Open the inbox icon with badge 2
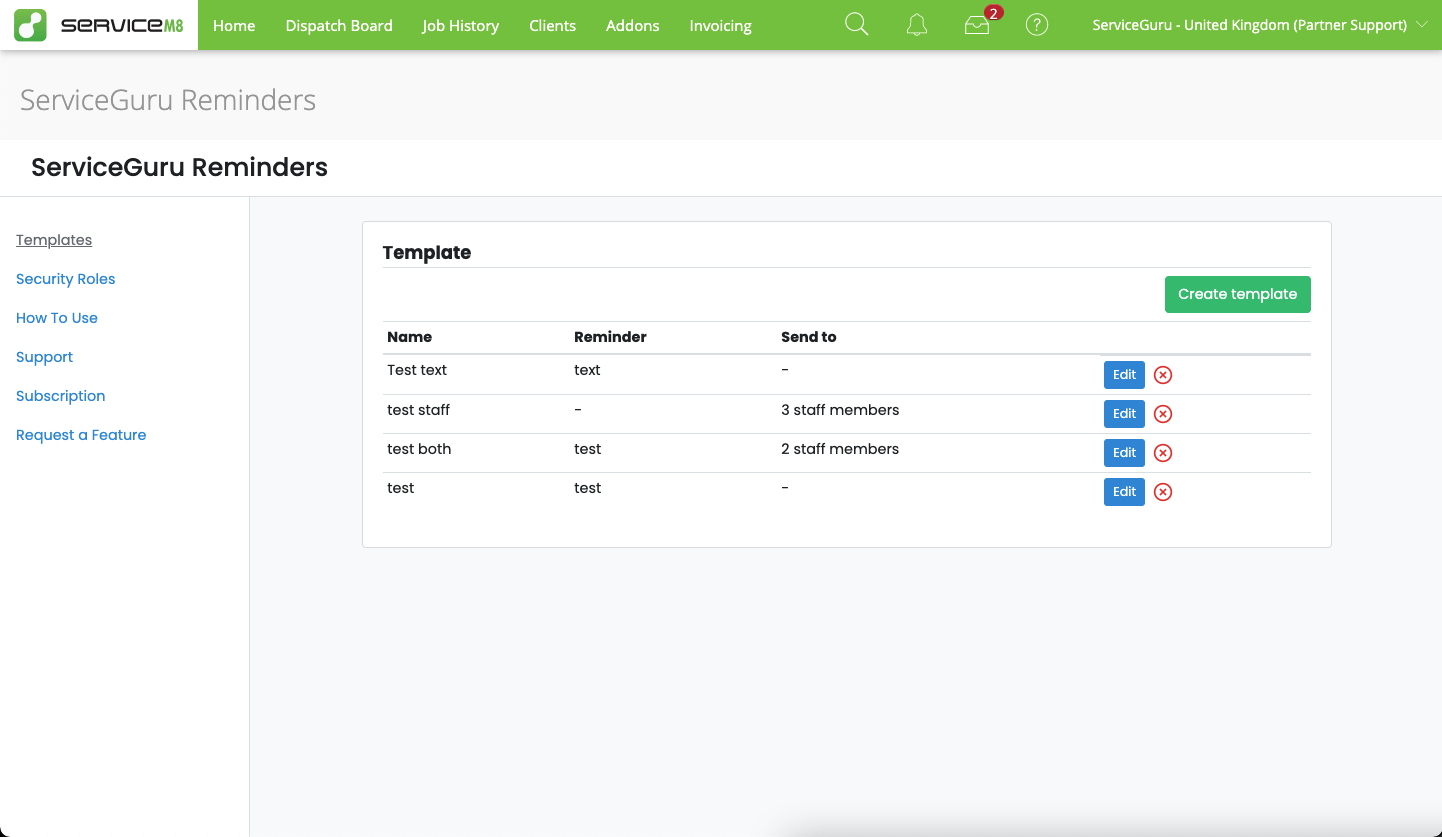1442x837 pixels. (978, 25)
